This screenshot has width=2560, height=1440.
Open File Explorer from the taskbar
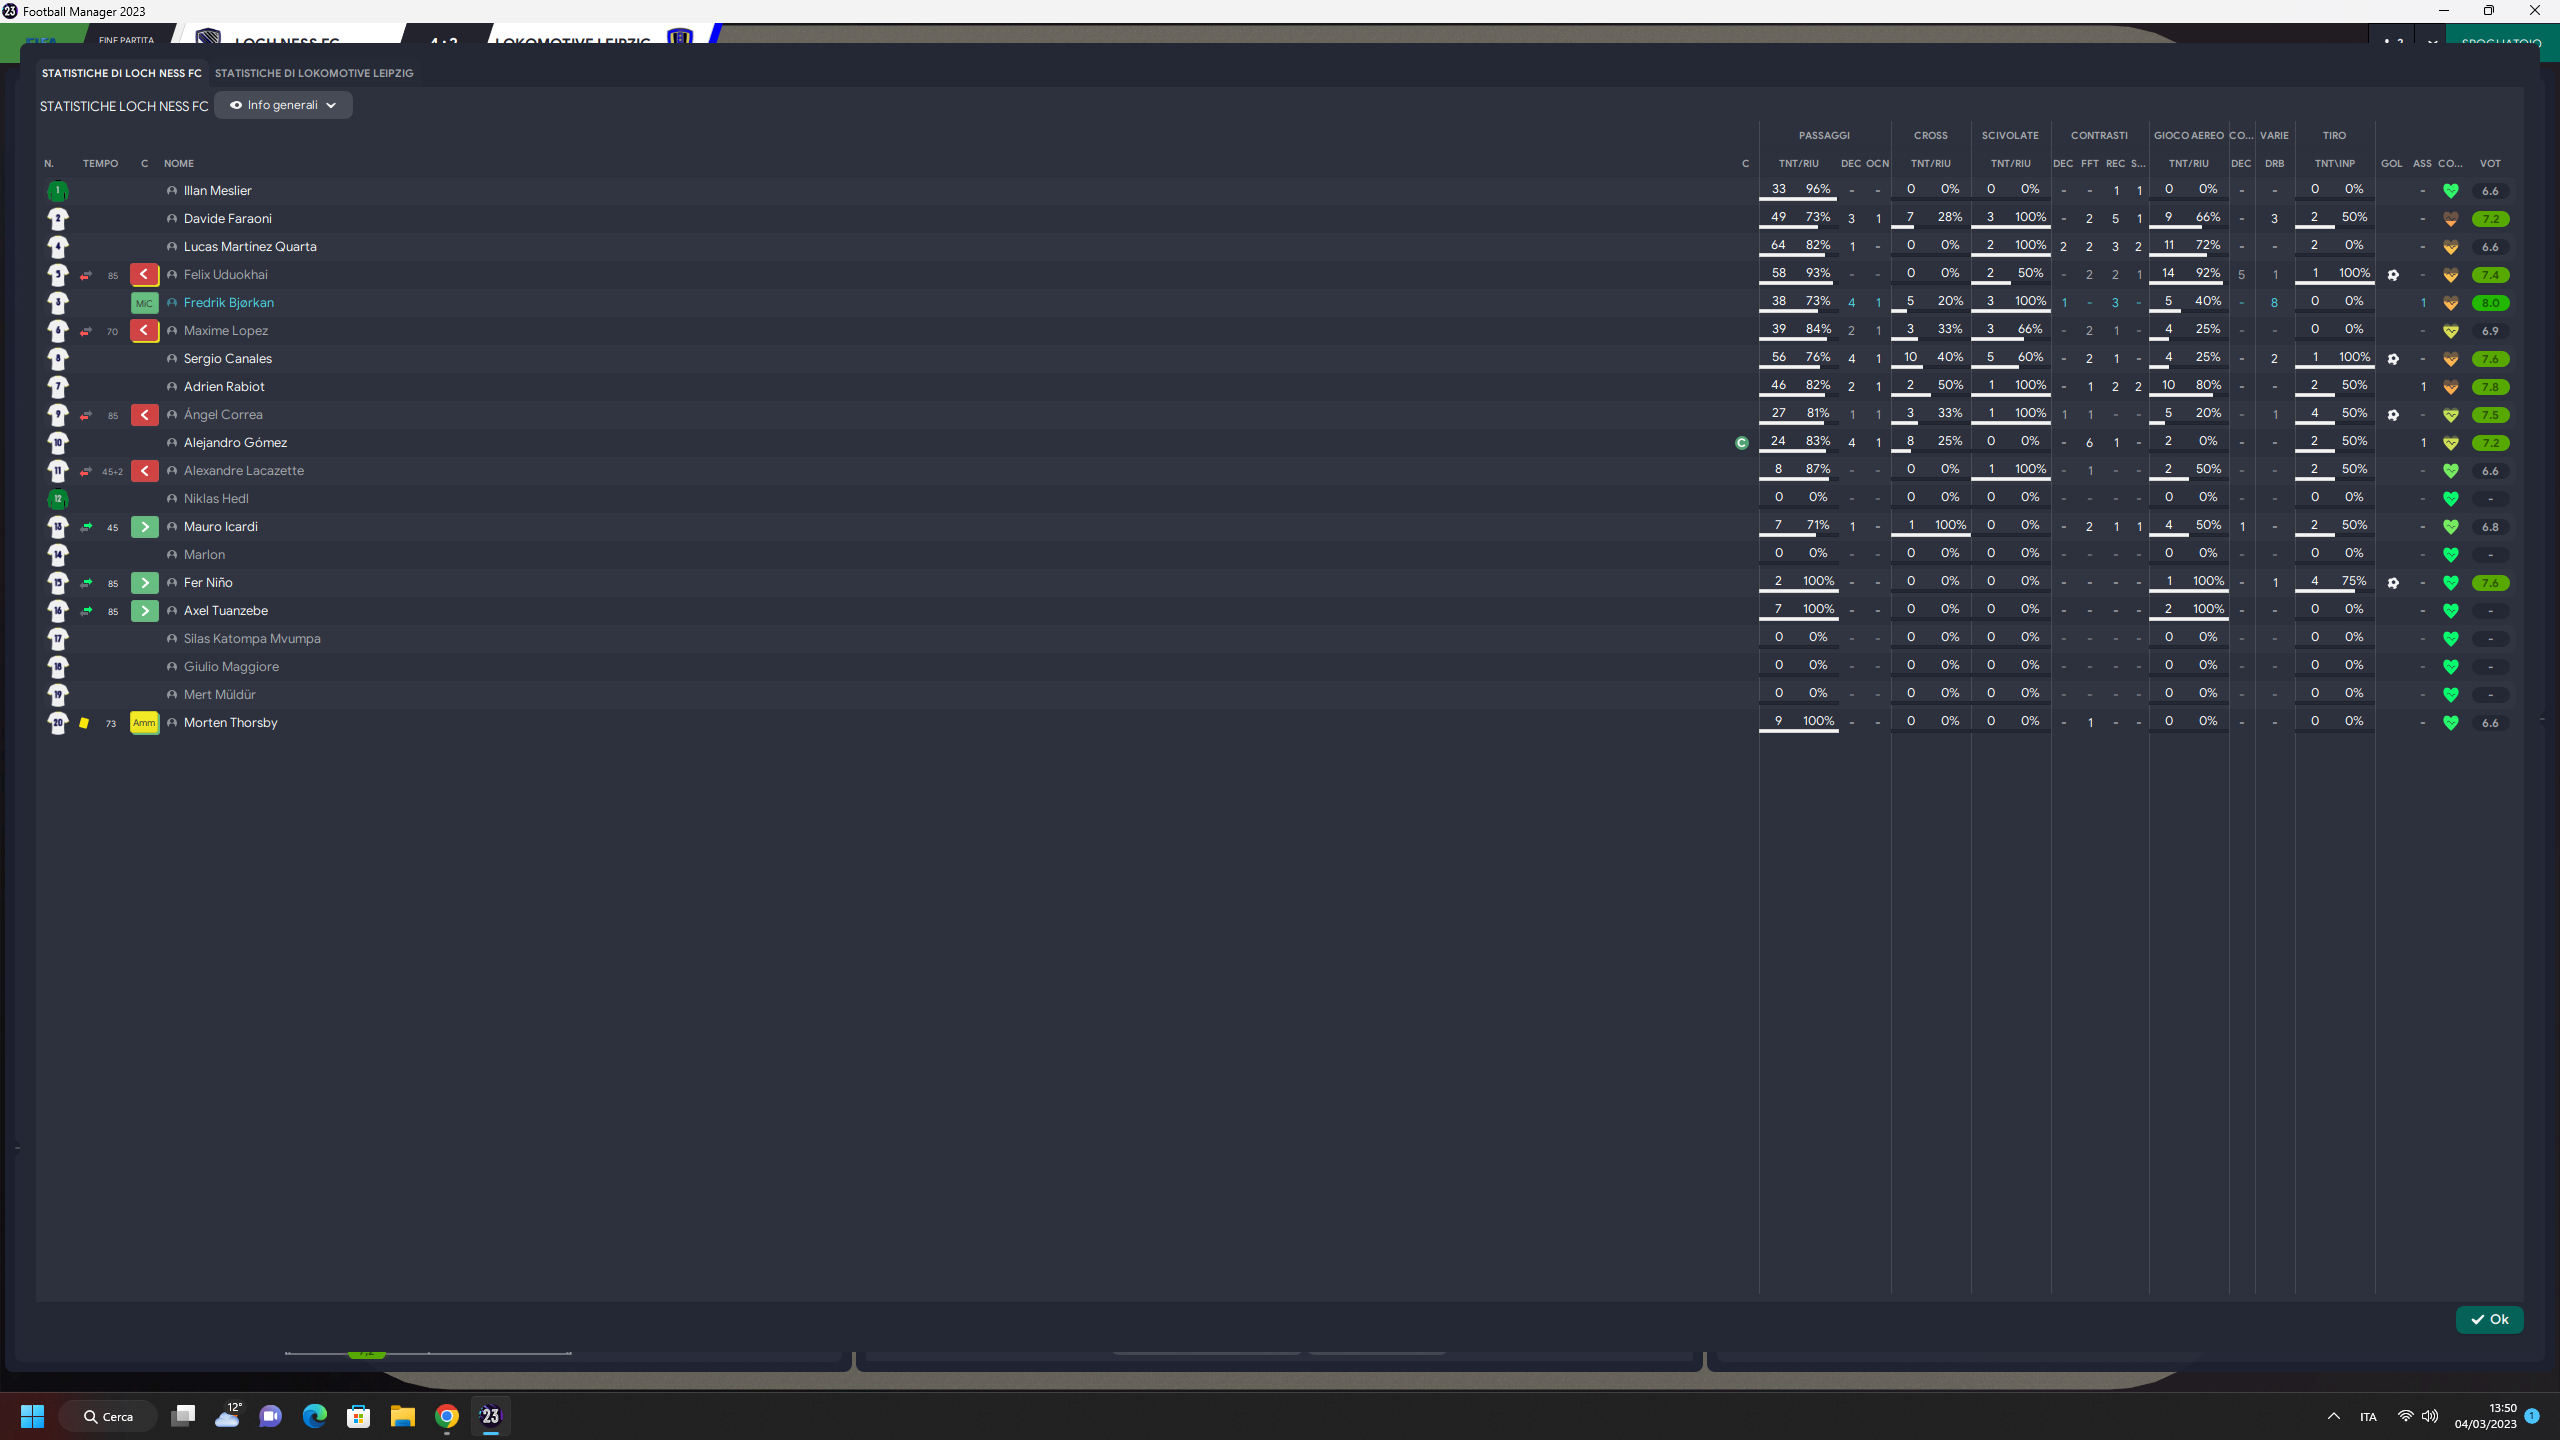[x=403, y=1416]
